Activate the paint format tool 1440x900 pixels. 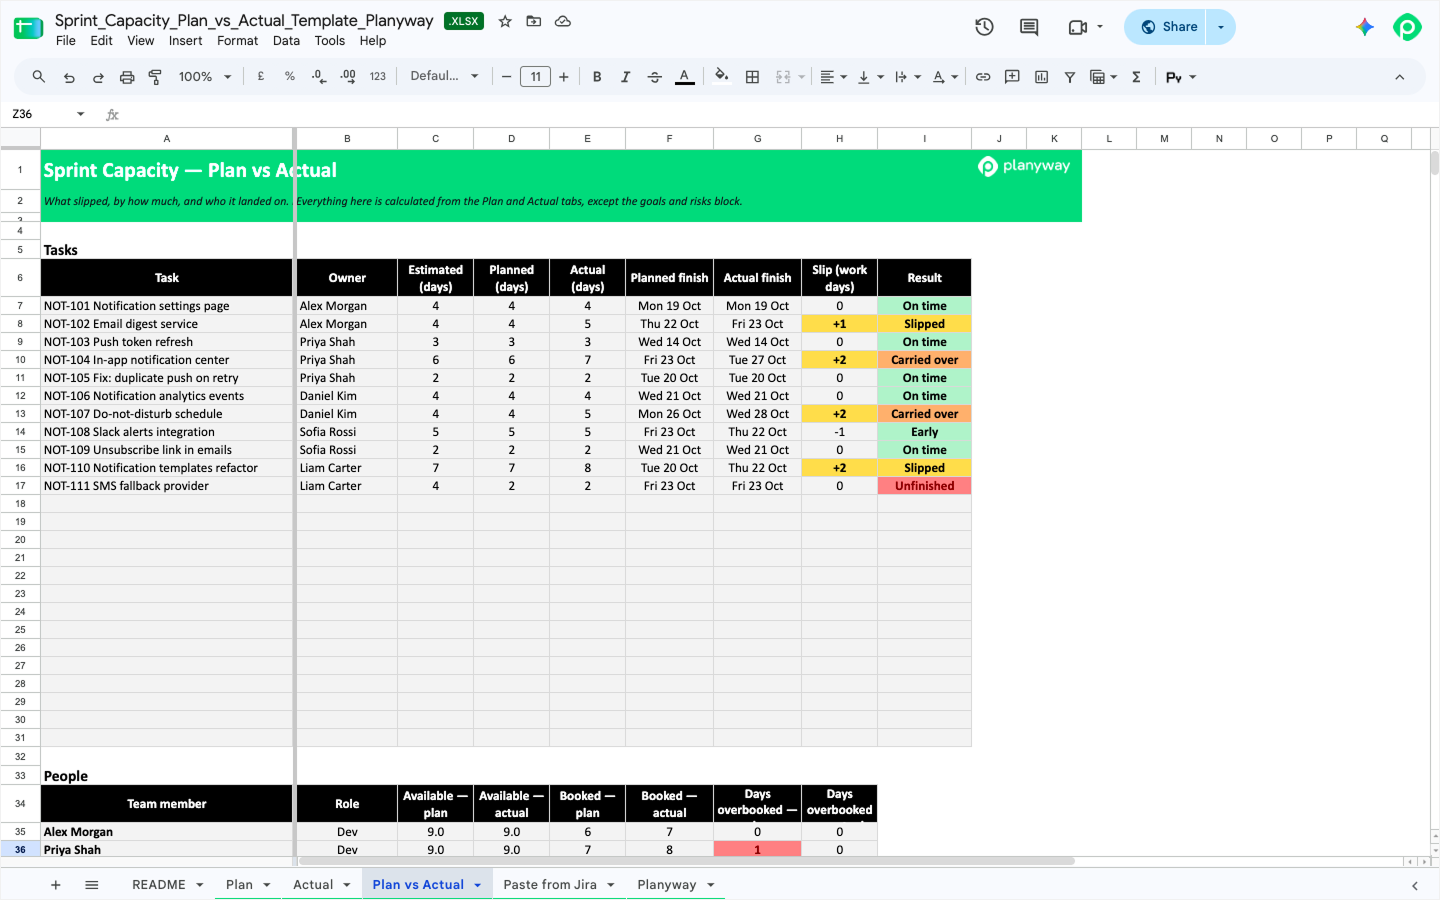tap(155, 77)
